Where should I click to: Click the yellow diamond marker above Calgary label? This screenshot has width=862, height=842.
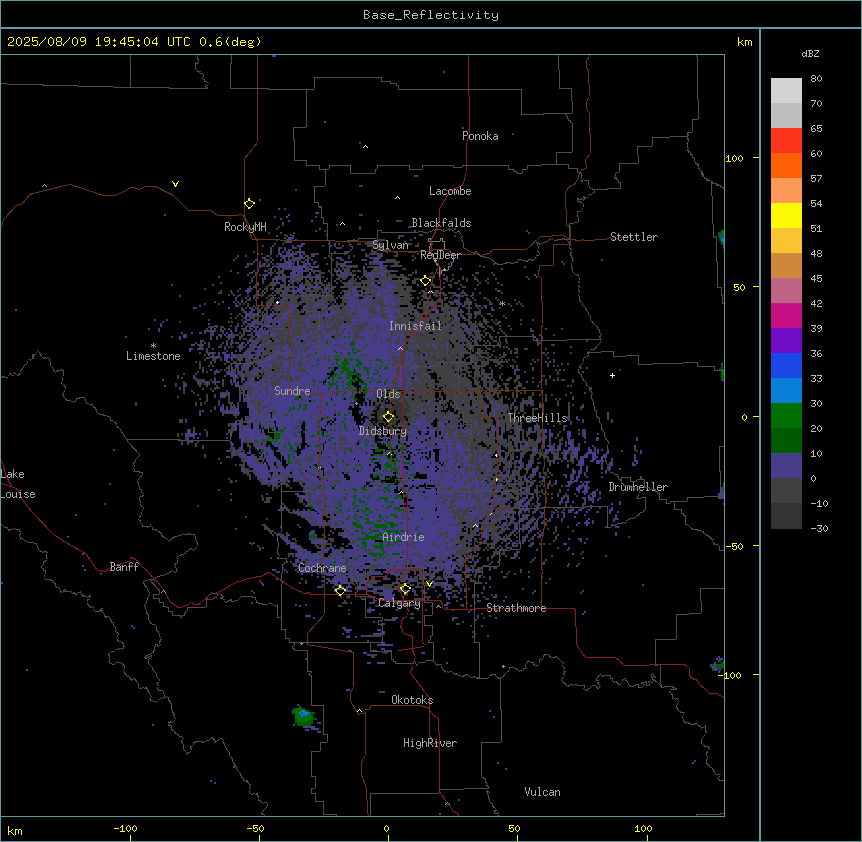point(405,589)
